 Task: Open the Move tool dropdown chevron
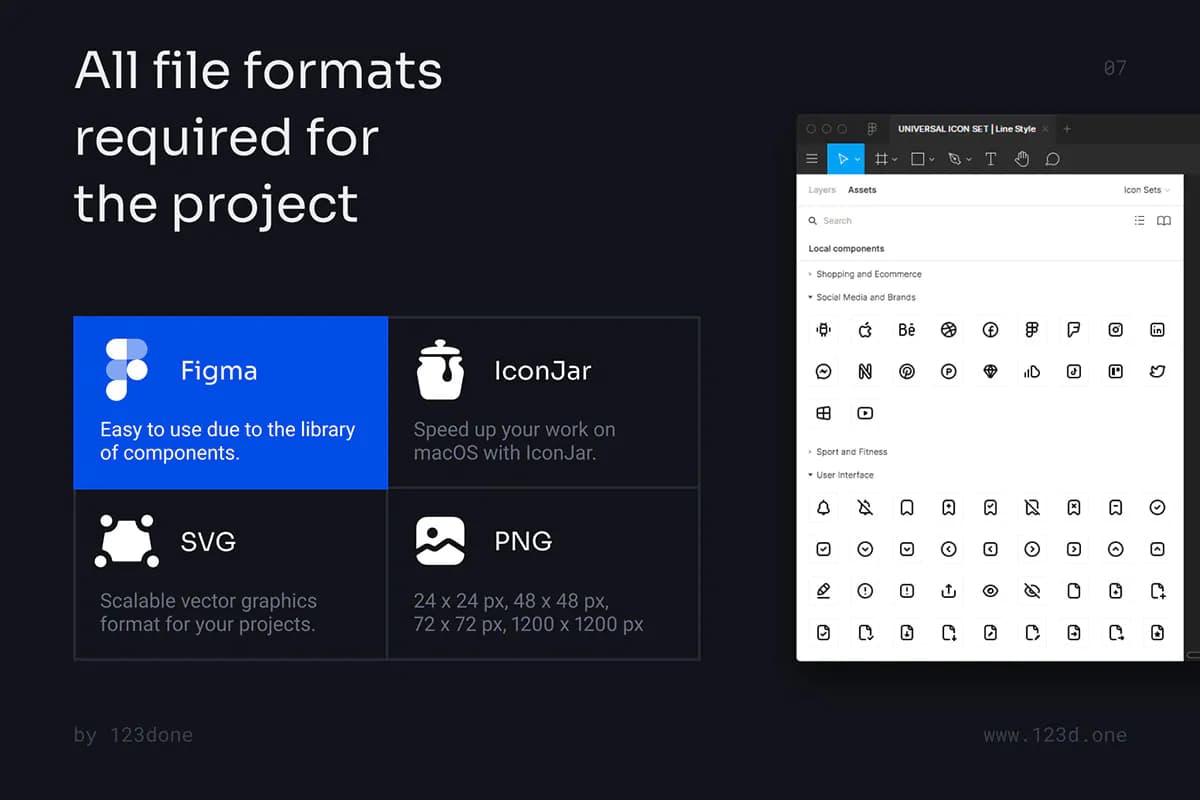pos(858,160)
